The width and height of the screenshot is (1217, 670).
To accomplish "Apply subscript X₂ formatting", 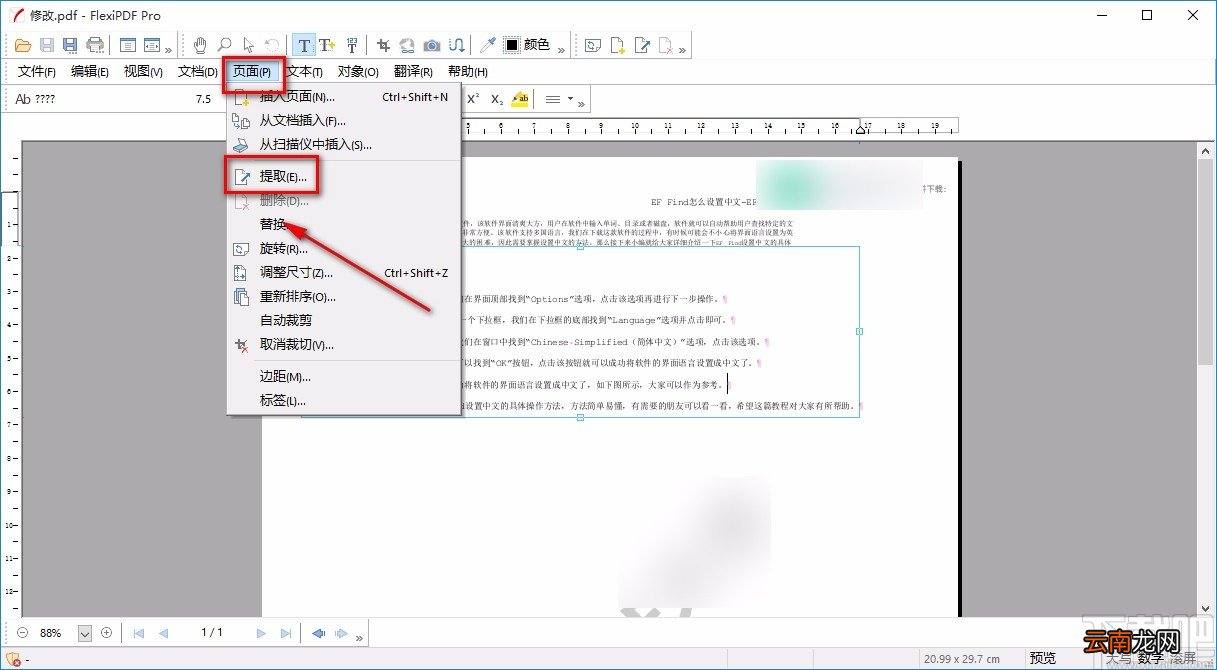I will tap(497, 99).
